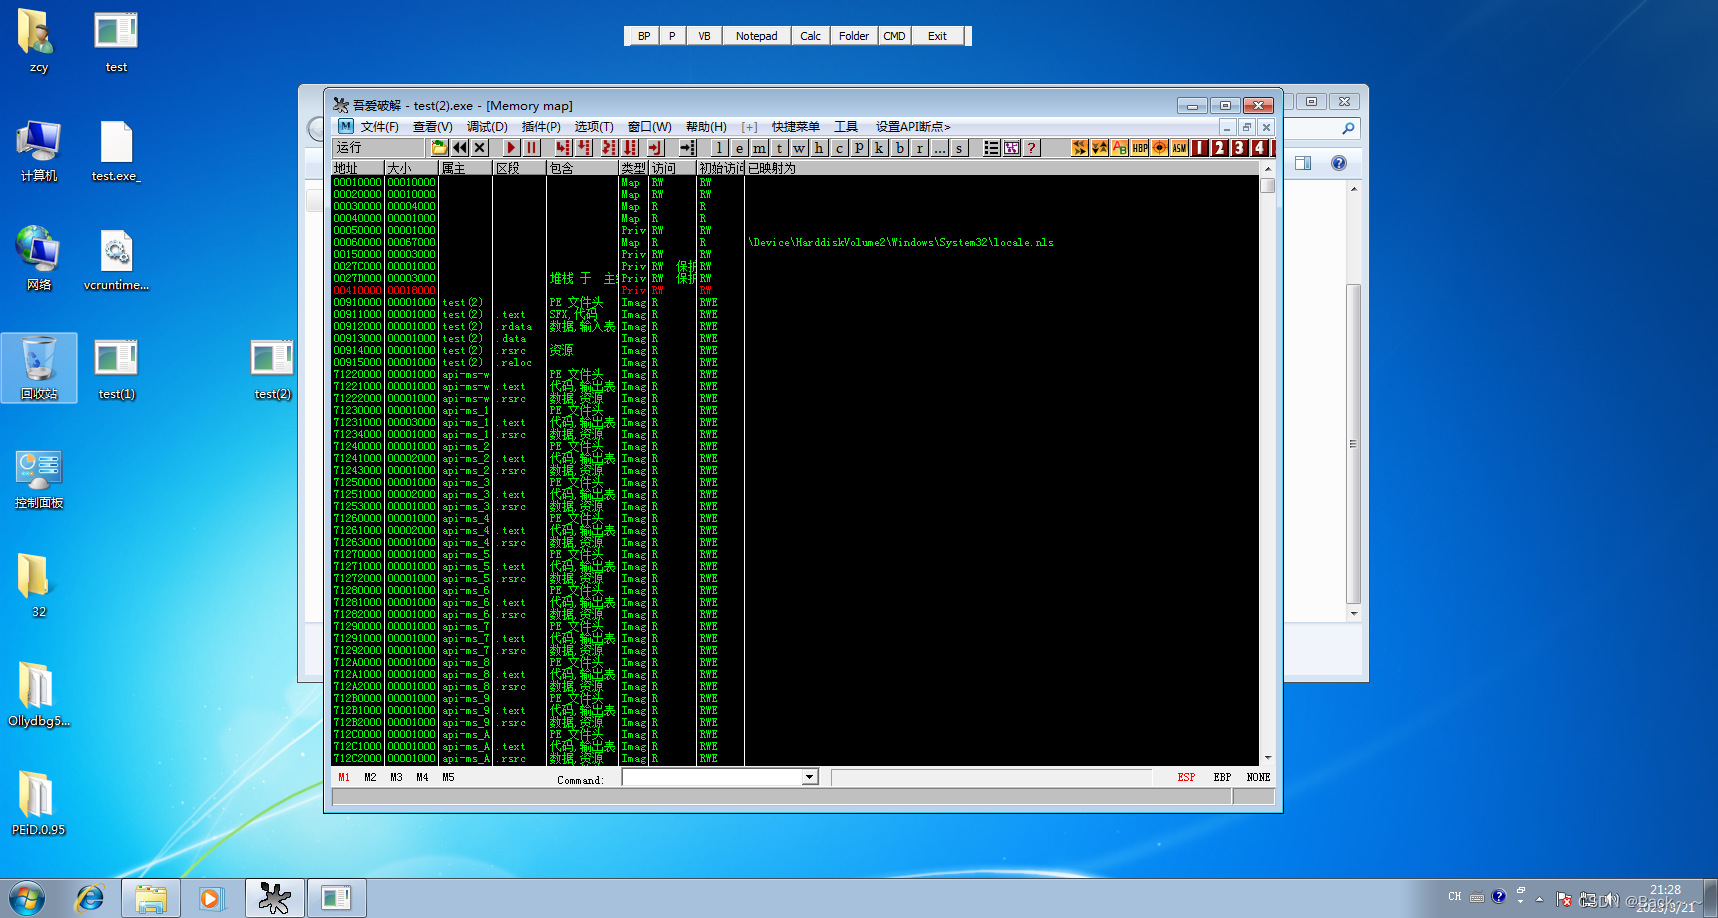This screenshot has height=918, width=1718.
Task: Click the Execute till return icon
Action: [x=655, y=148]
